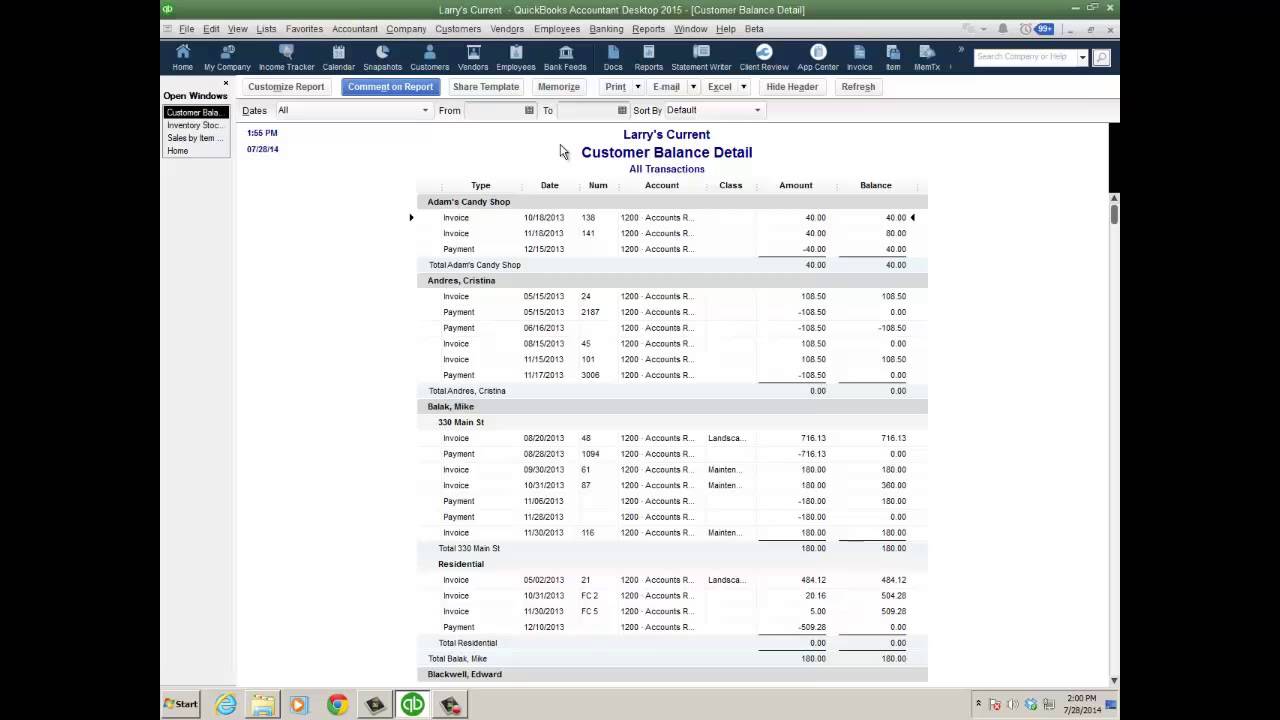
Task: Open the To date calendar picker
Action: pyautogui.click(x=622, y=110)
